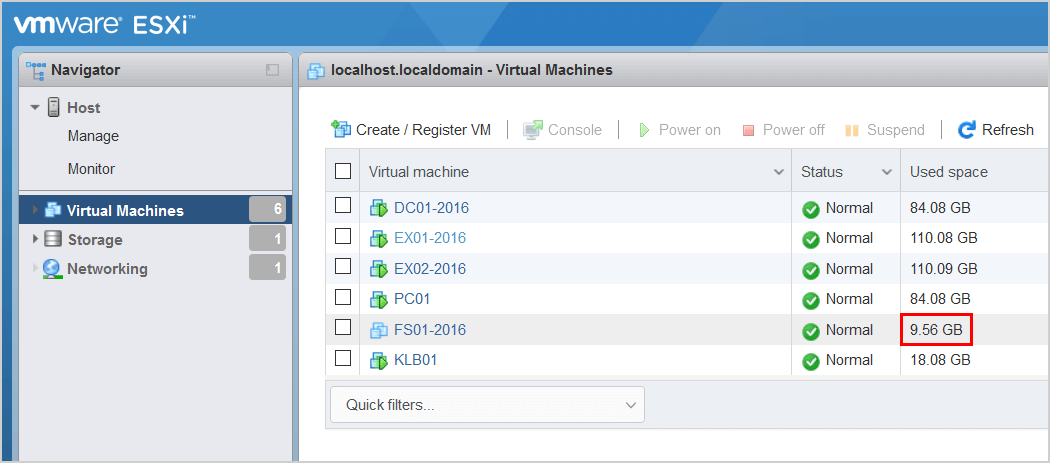Screen dimensions: 1050x463
Task: Open the Virtual machine column dropdown arrow
Action: click(x=779, y=172)
